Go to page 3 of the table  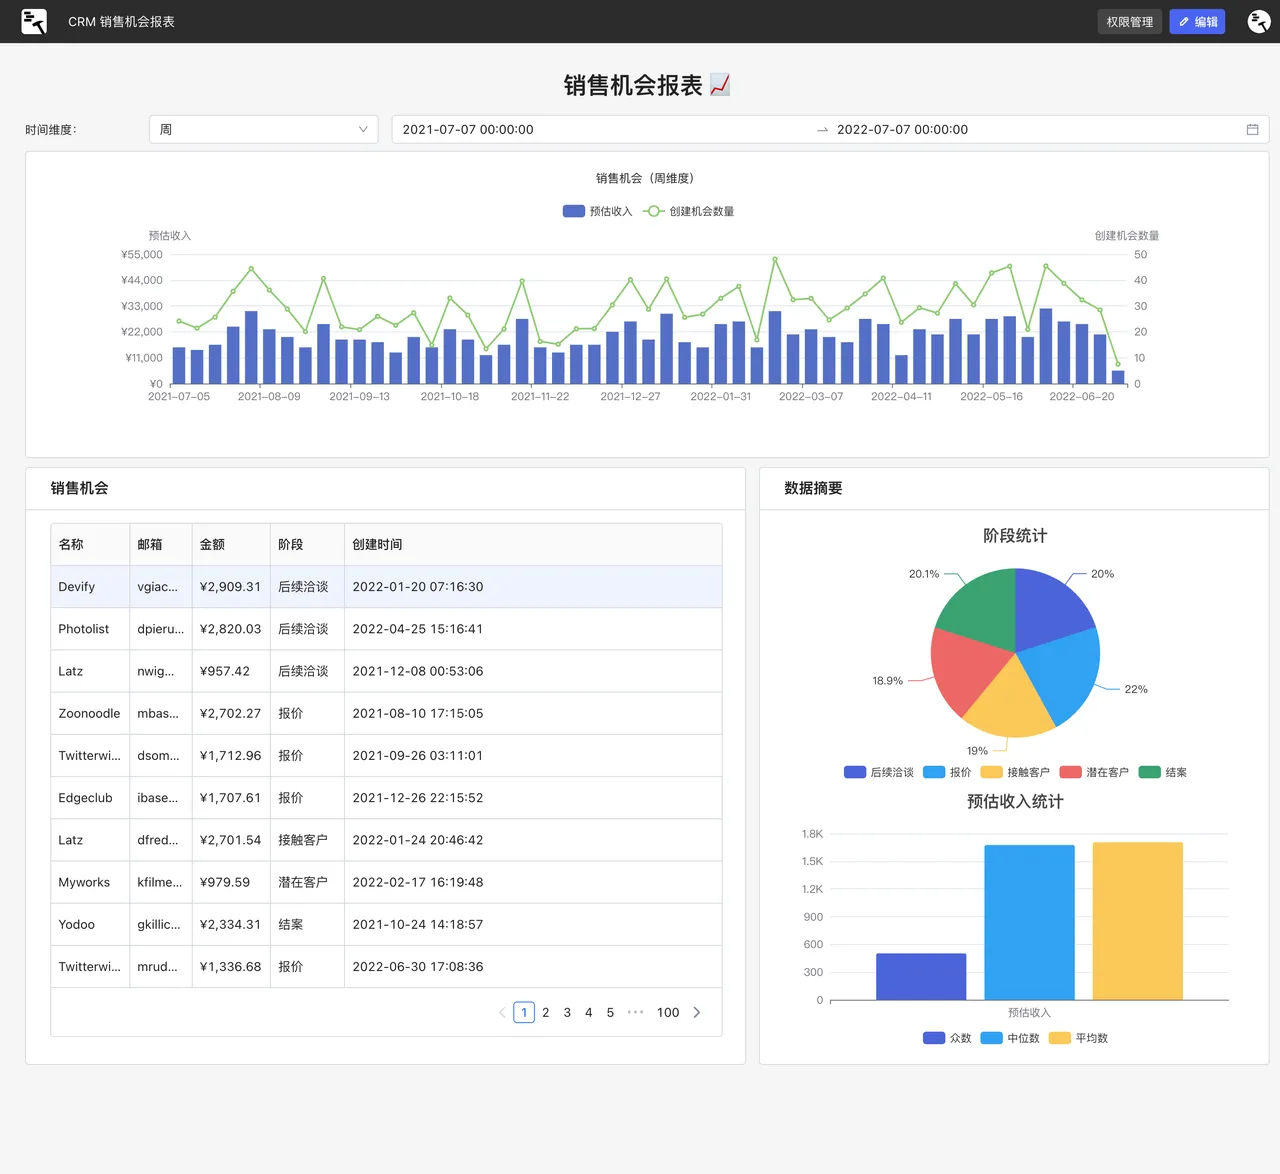point(567,1012)
